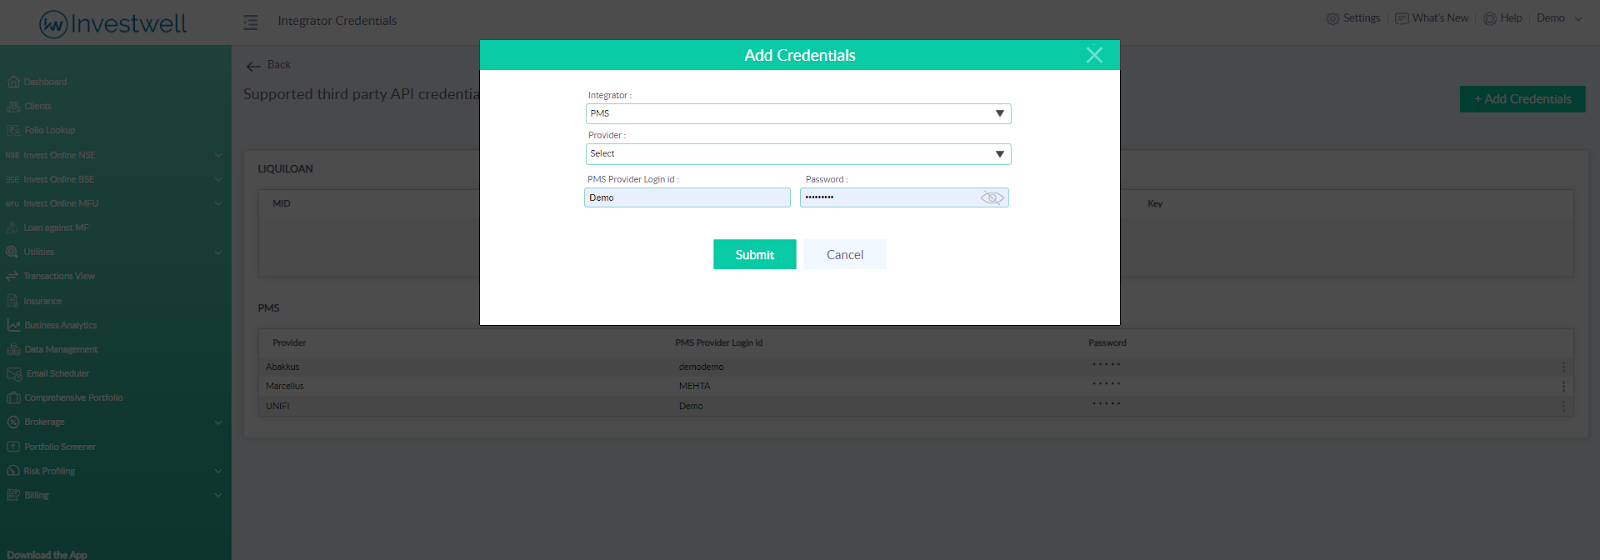Expand Invest Online NSE menu
Image resolution: width=1600 pixels, height=560 pixels.
click(x=218, y=155)
